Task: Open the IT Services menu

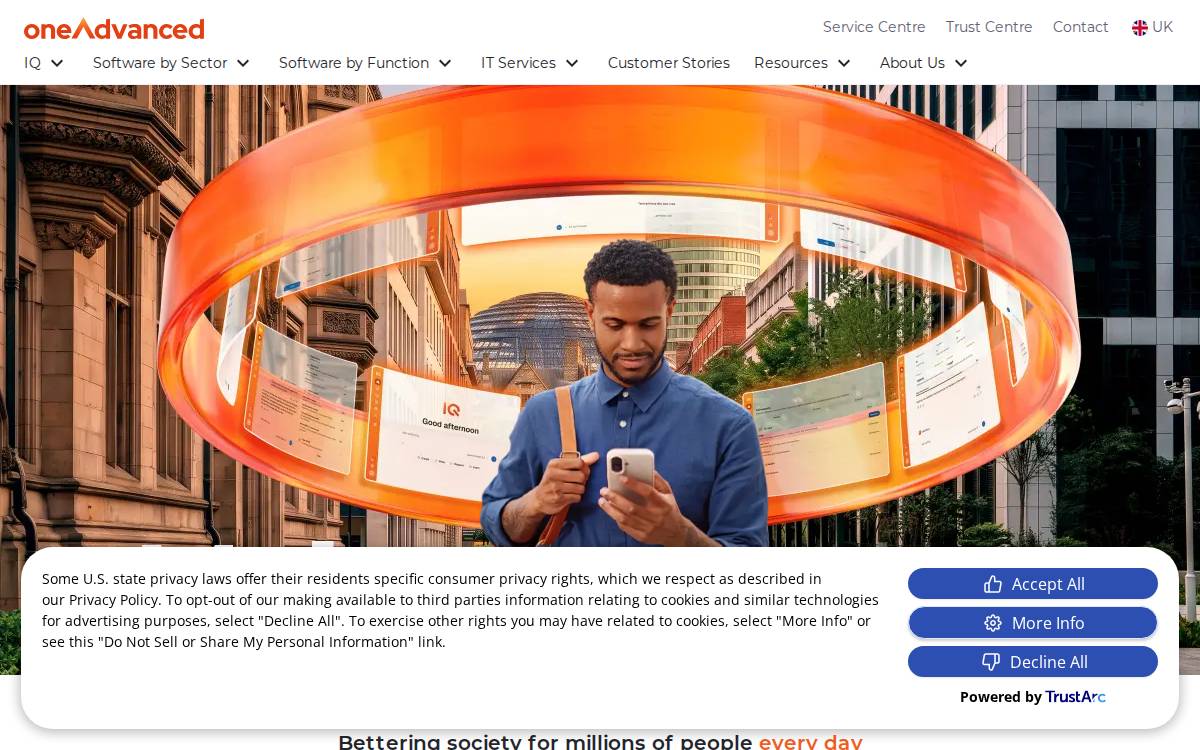Action: tap(518, 63)
